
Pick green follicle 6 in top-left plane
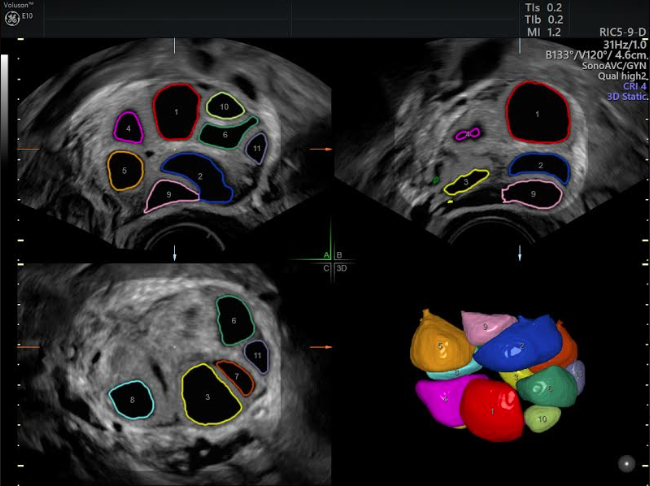click(225, 134)
